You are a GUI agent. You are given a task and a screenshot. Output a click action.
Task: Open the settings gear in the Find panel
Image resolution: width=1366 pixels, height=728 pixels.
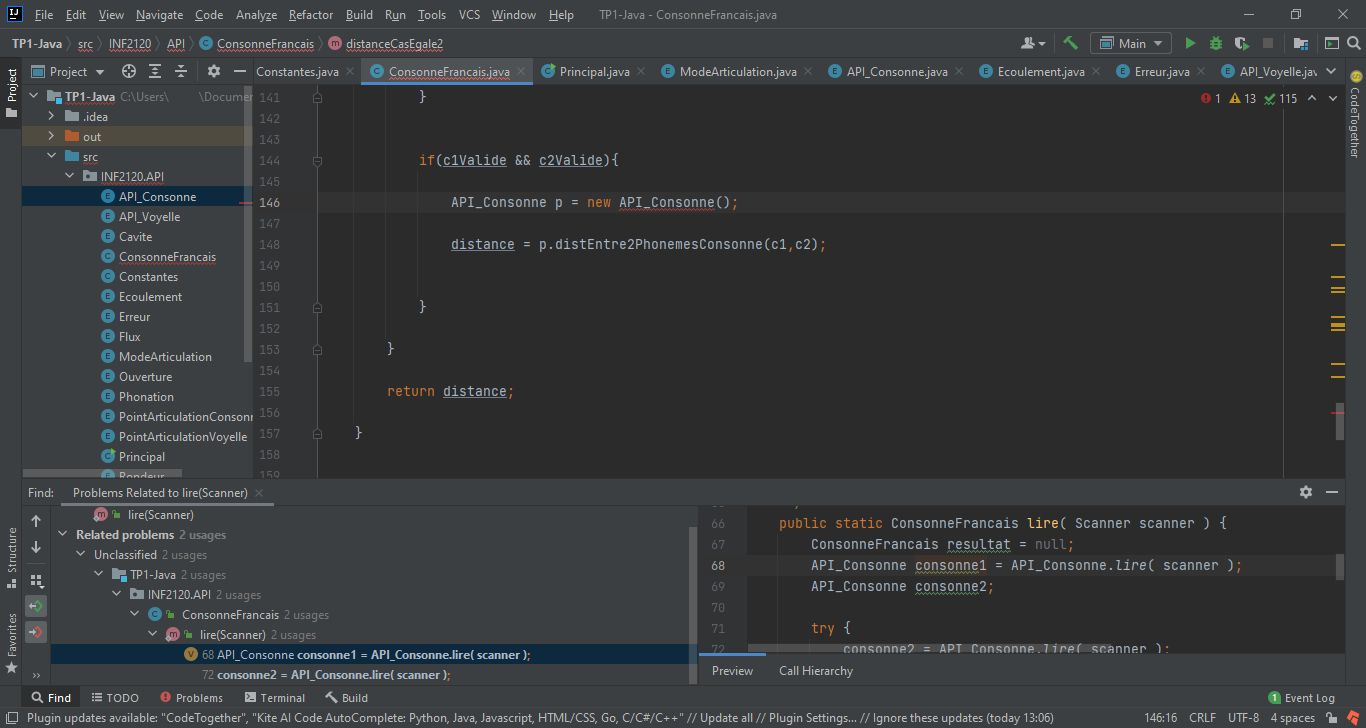pyautogui.click(x=1306, y=492)
